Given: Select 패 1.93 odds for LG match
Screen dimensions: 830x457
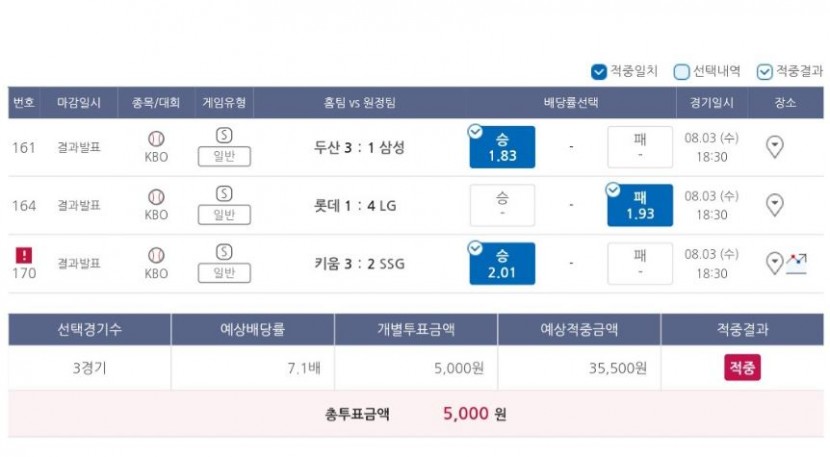Looking at the screenshot, I should 640,205.
